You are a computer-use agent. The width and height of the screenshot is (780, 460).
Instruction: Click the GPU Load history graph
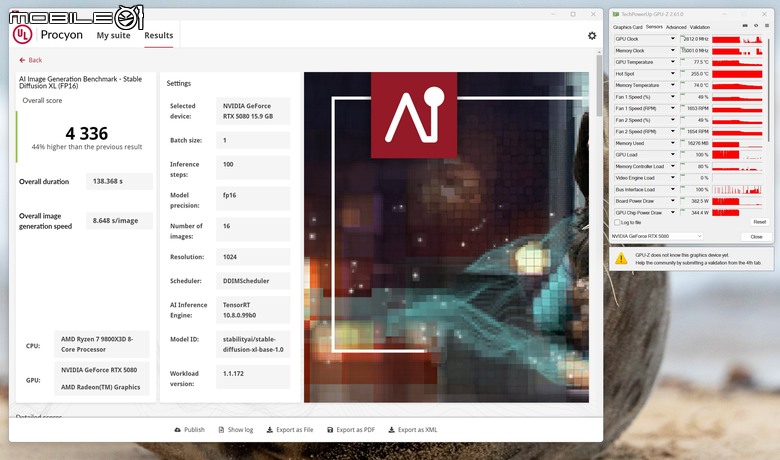click(x=737, y=155)
